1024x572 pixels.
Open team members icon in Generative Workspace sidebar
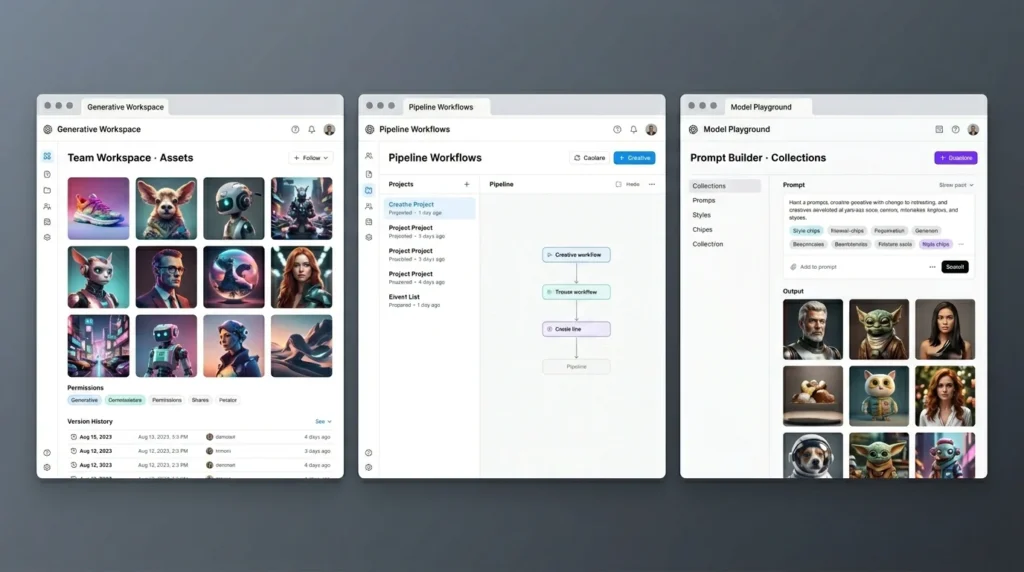pos(47,206)
